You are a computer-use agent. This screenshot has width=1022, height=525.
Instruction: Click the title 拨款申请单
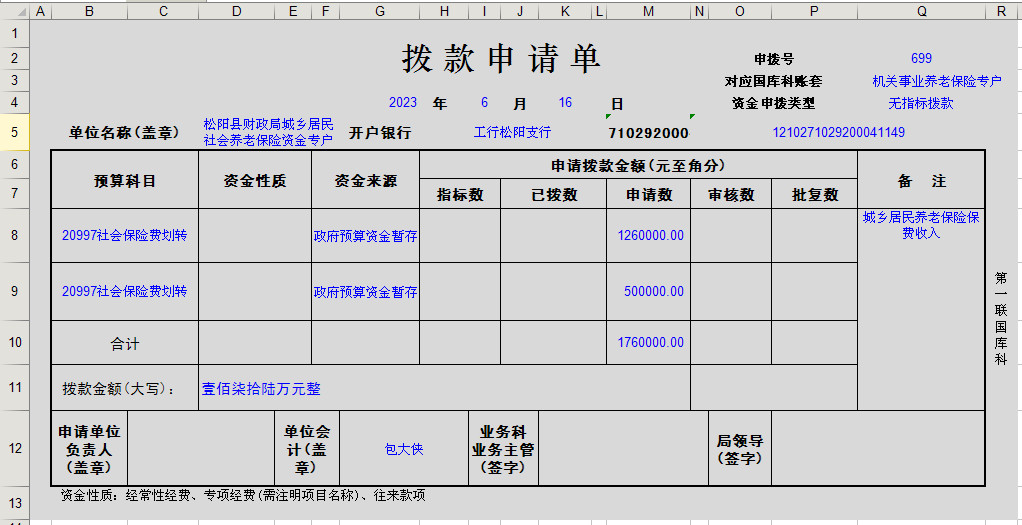(x=501, y=59)
